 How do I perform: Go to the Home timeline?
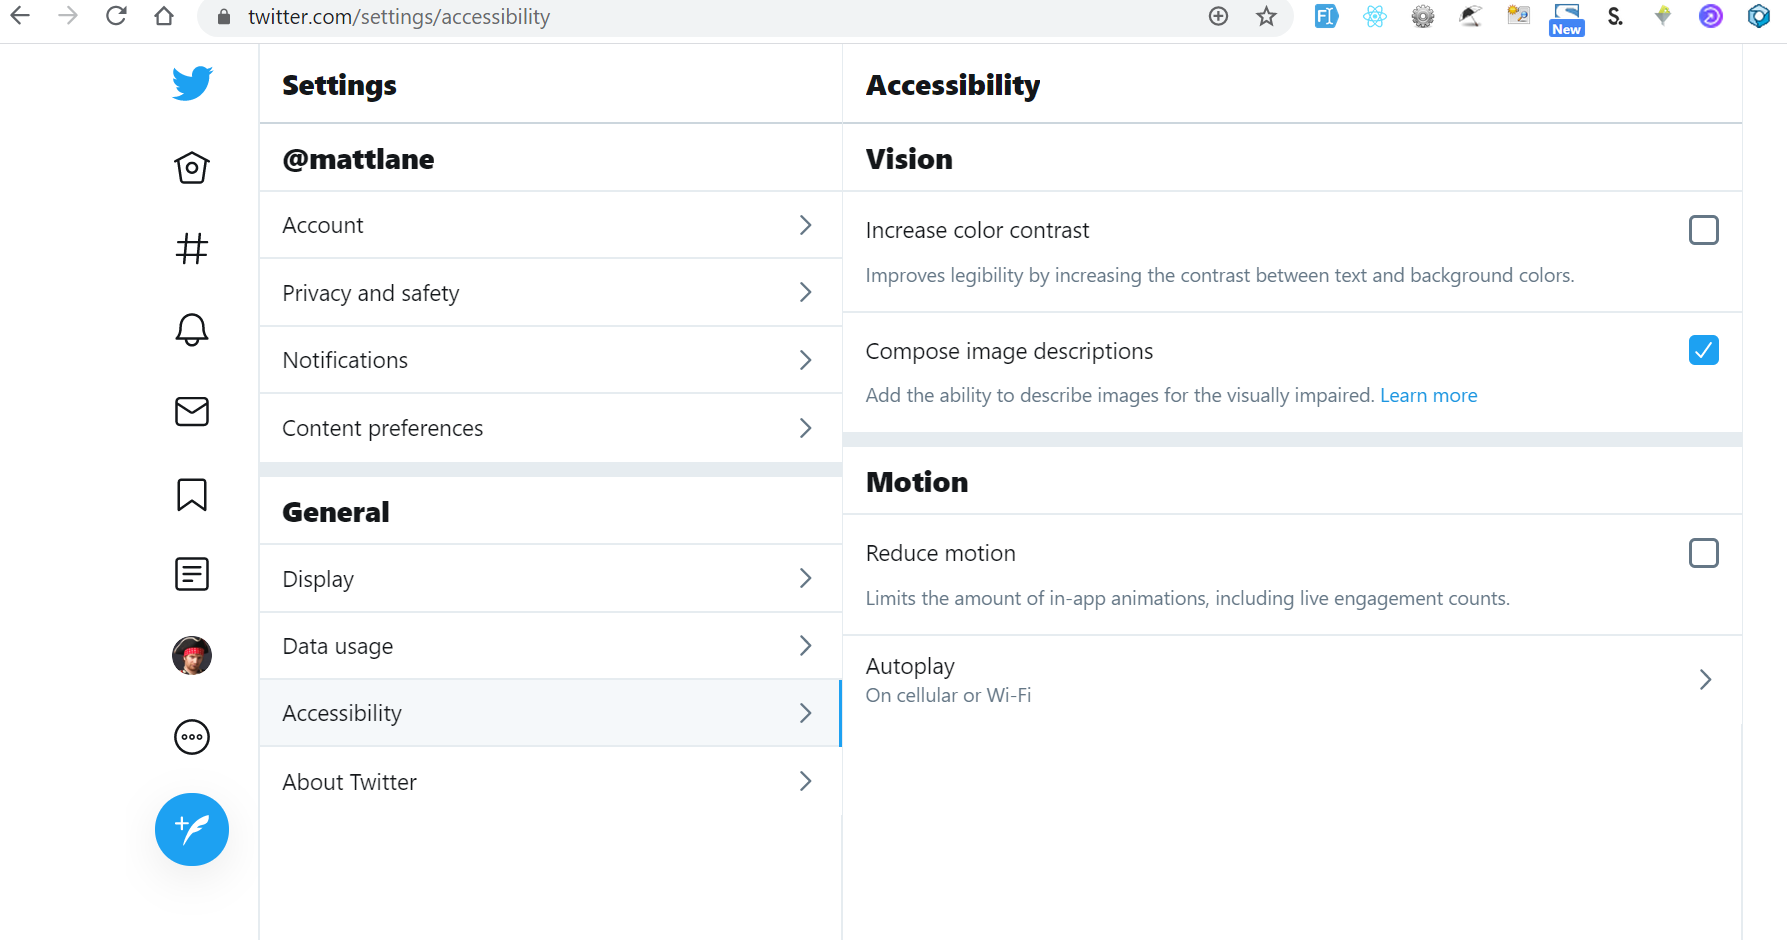click(191, 167)
